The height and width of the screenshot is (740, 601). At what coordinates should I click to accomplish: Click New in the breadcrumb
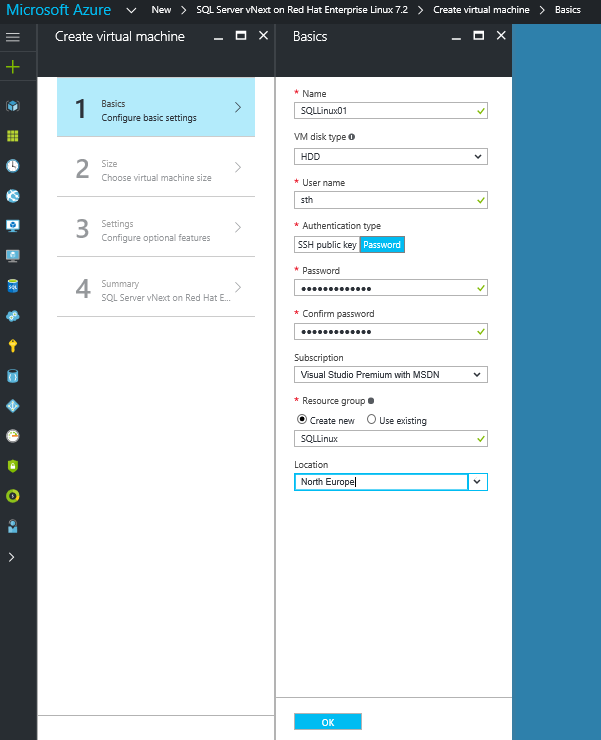[x=161, y=10]
